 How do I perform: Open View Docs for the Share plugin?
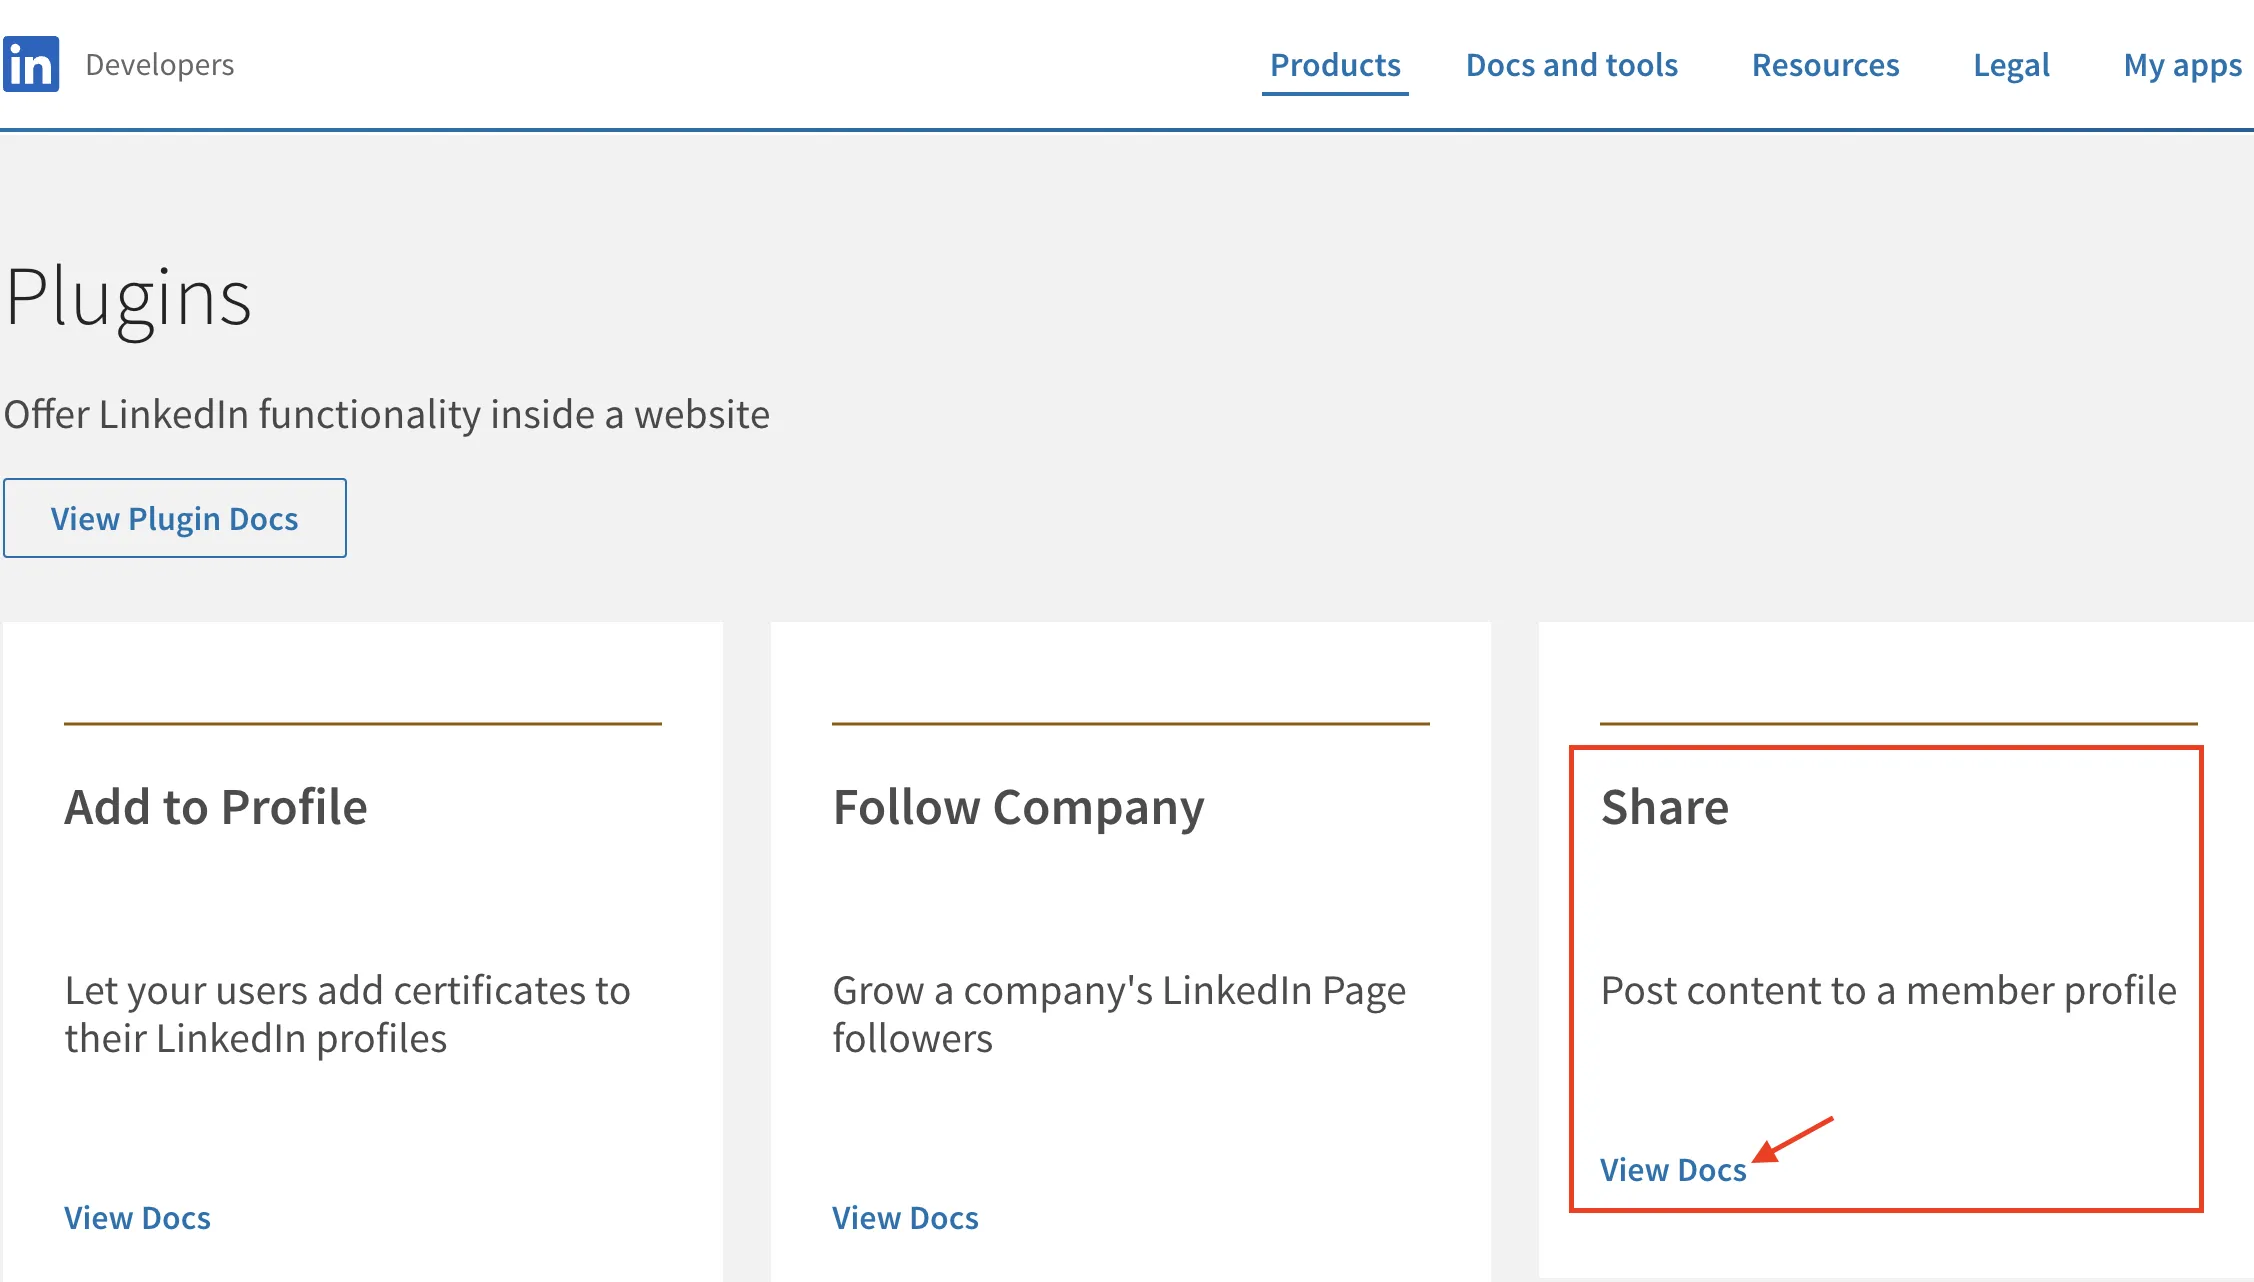click(1673, 1169)
